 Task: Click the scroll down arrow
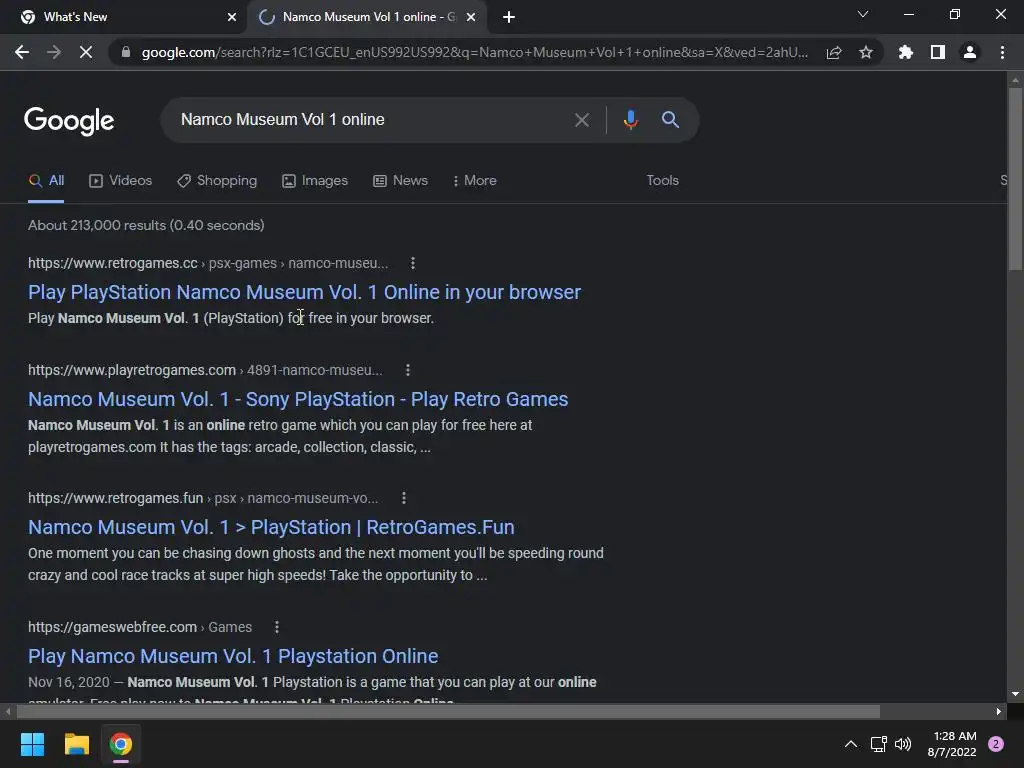click(1015, 694)
